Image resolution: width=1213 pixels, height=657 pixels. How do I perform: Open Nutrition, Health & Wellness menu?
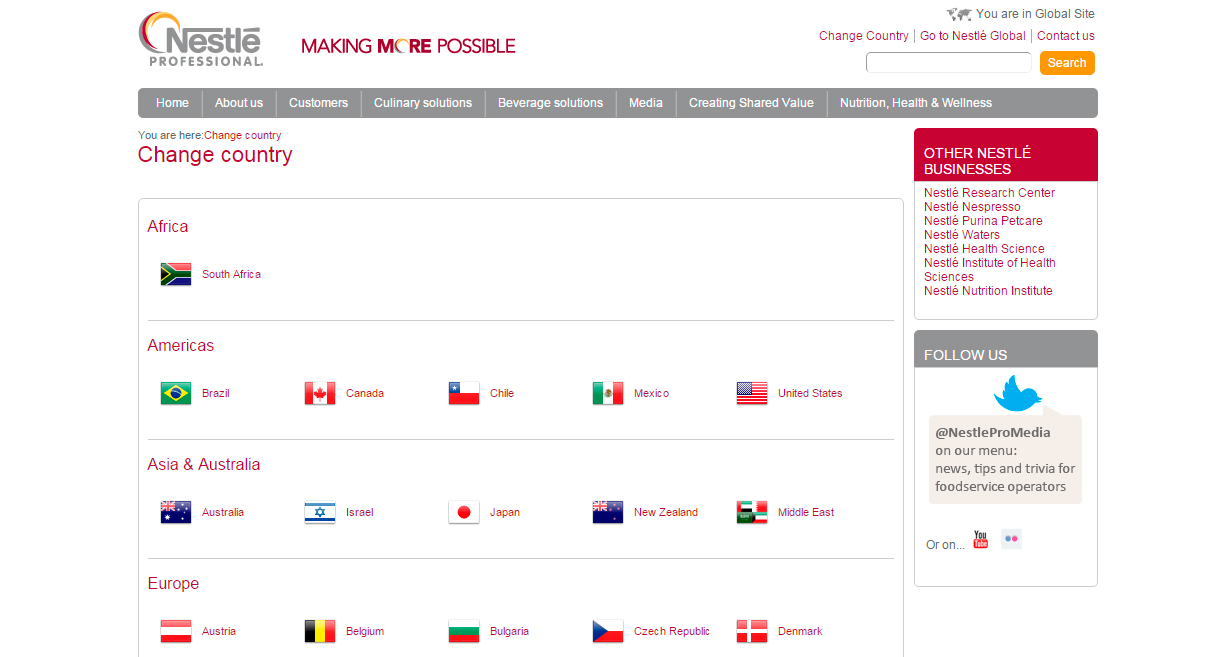pyautogui.click(x=916, y=103)
